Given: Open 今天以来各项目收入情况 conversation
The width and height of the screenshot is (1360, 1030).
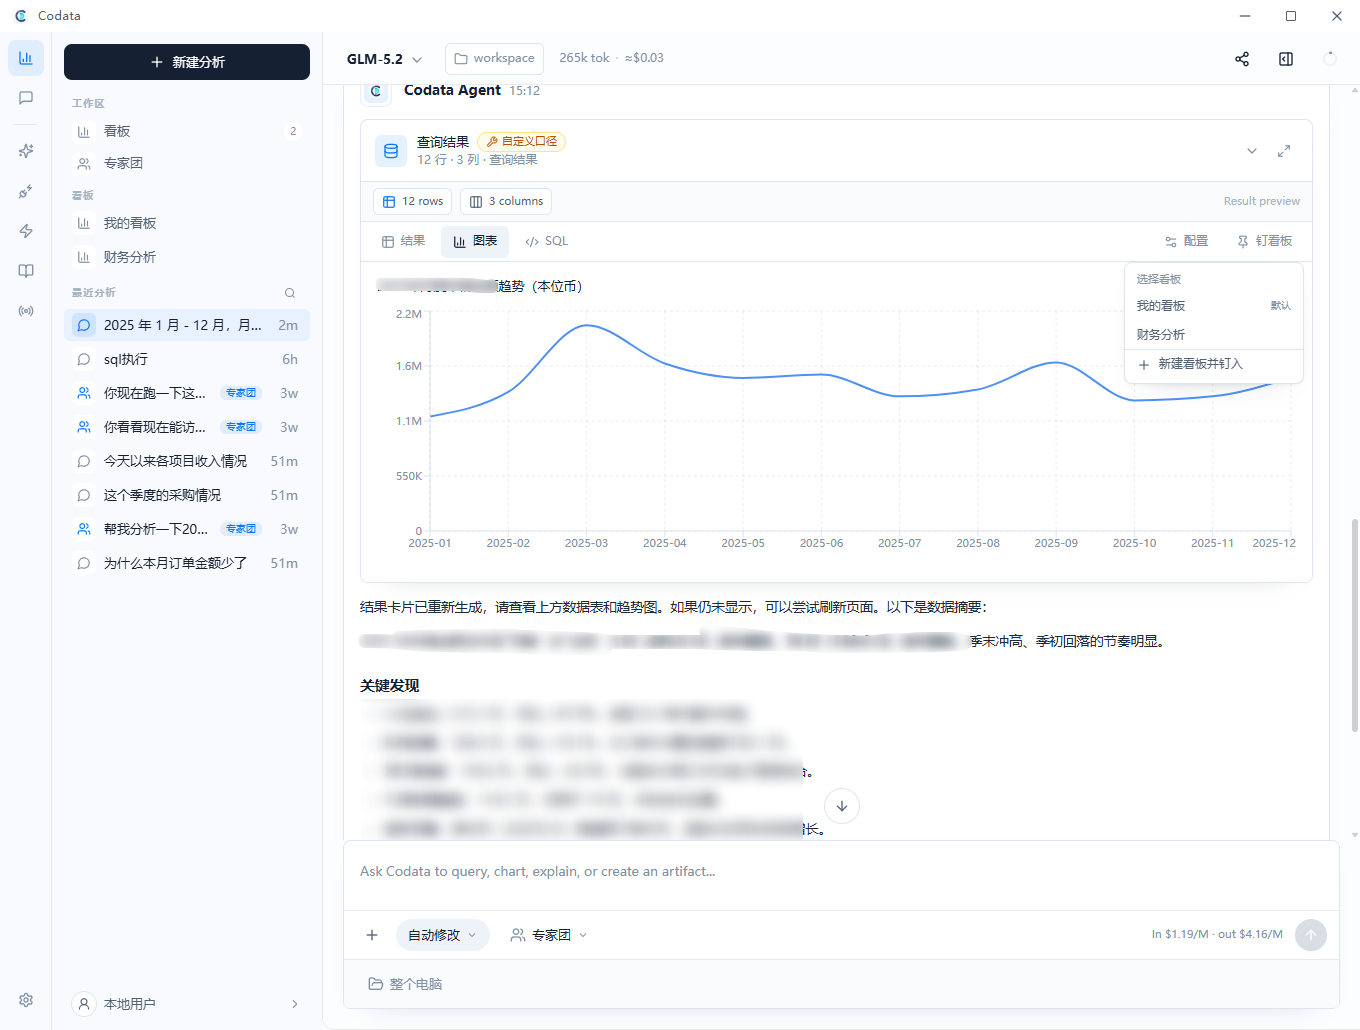Looking at the screenshot, I should (187, 461).
